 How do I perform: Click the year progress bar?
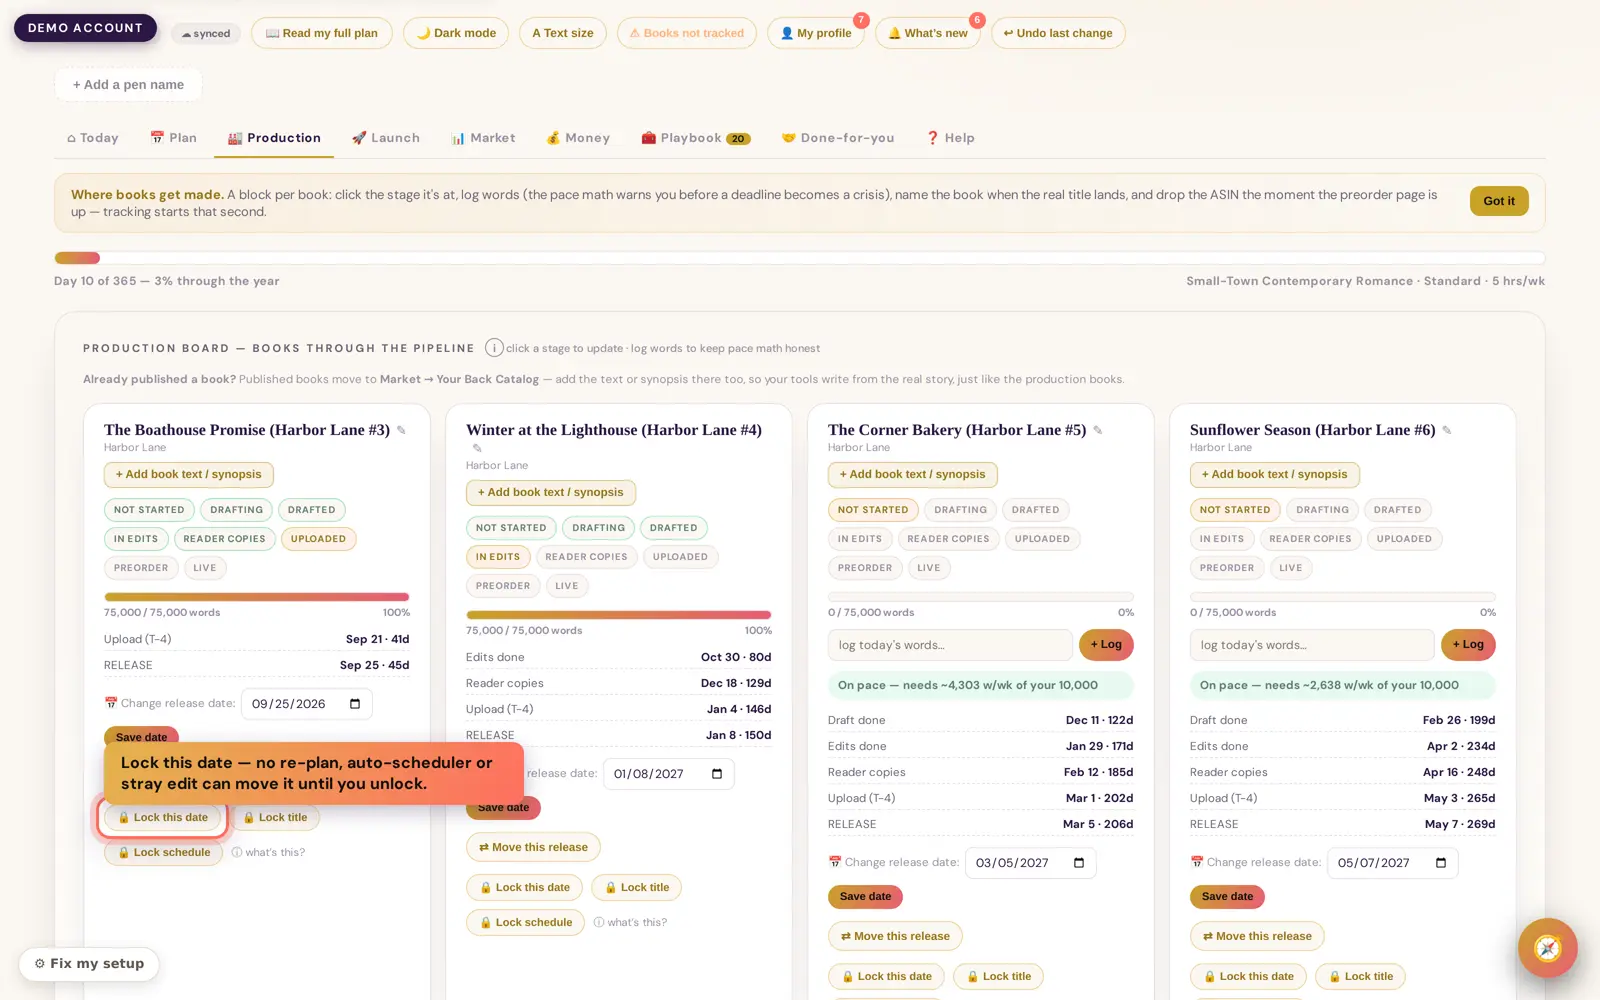[800, 258]
